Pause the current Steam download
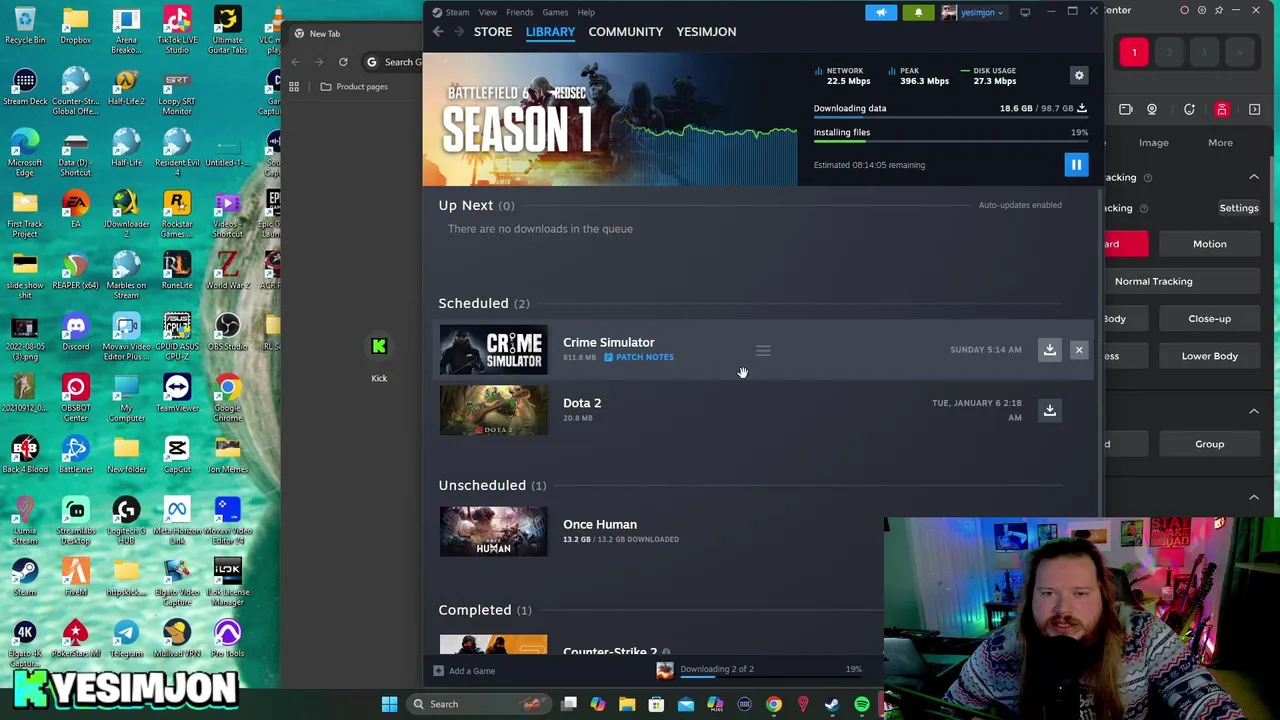Screen dimensions: 1280x720 tap(1076, 165)
